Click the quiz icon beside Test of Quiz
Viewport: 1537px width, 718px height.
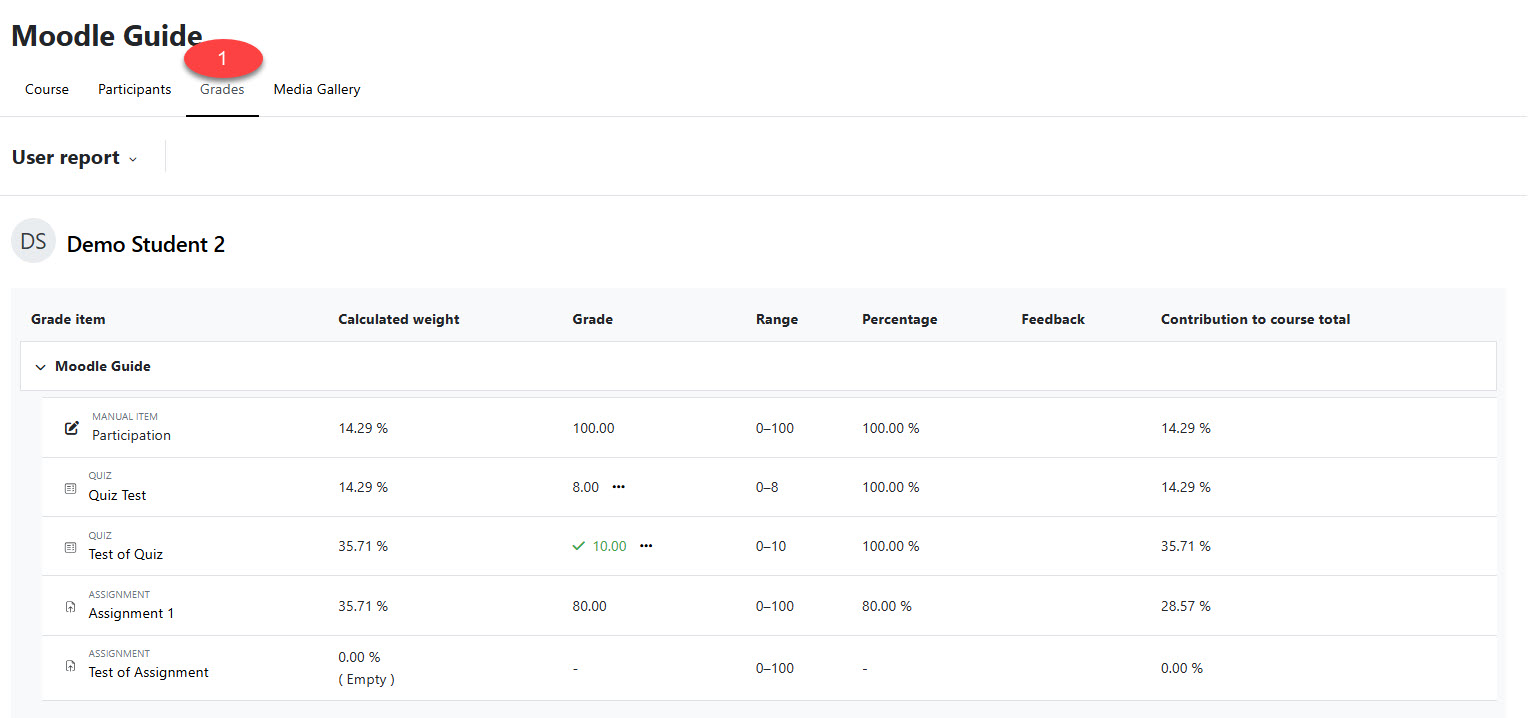coord(70,547)
